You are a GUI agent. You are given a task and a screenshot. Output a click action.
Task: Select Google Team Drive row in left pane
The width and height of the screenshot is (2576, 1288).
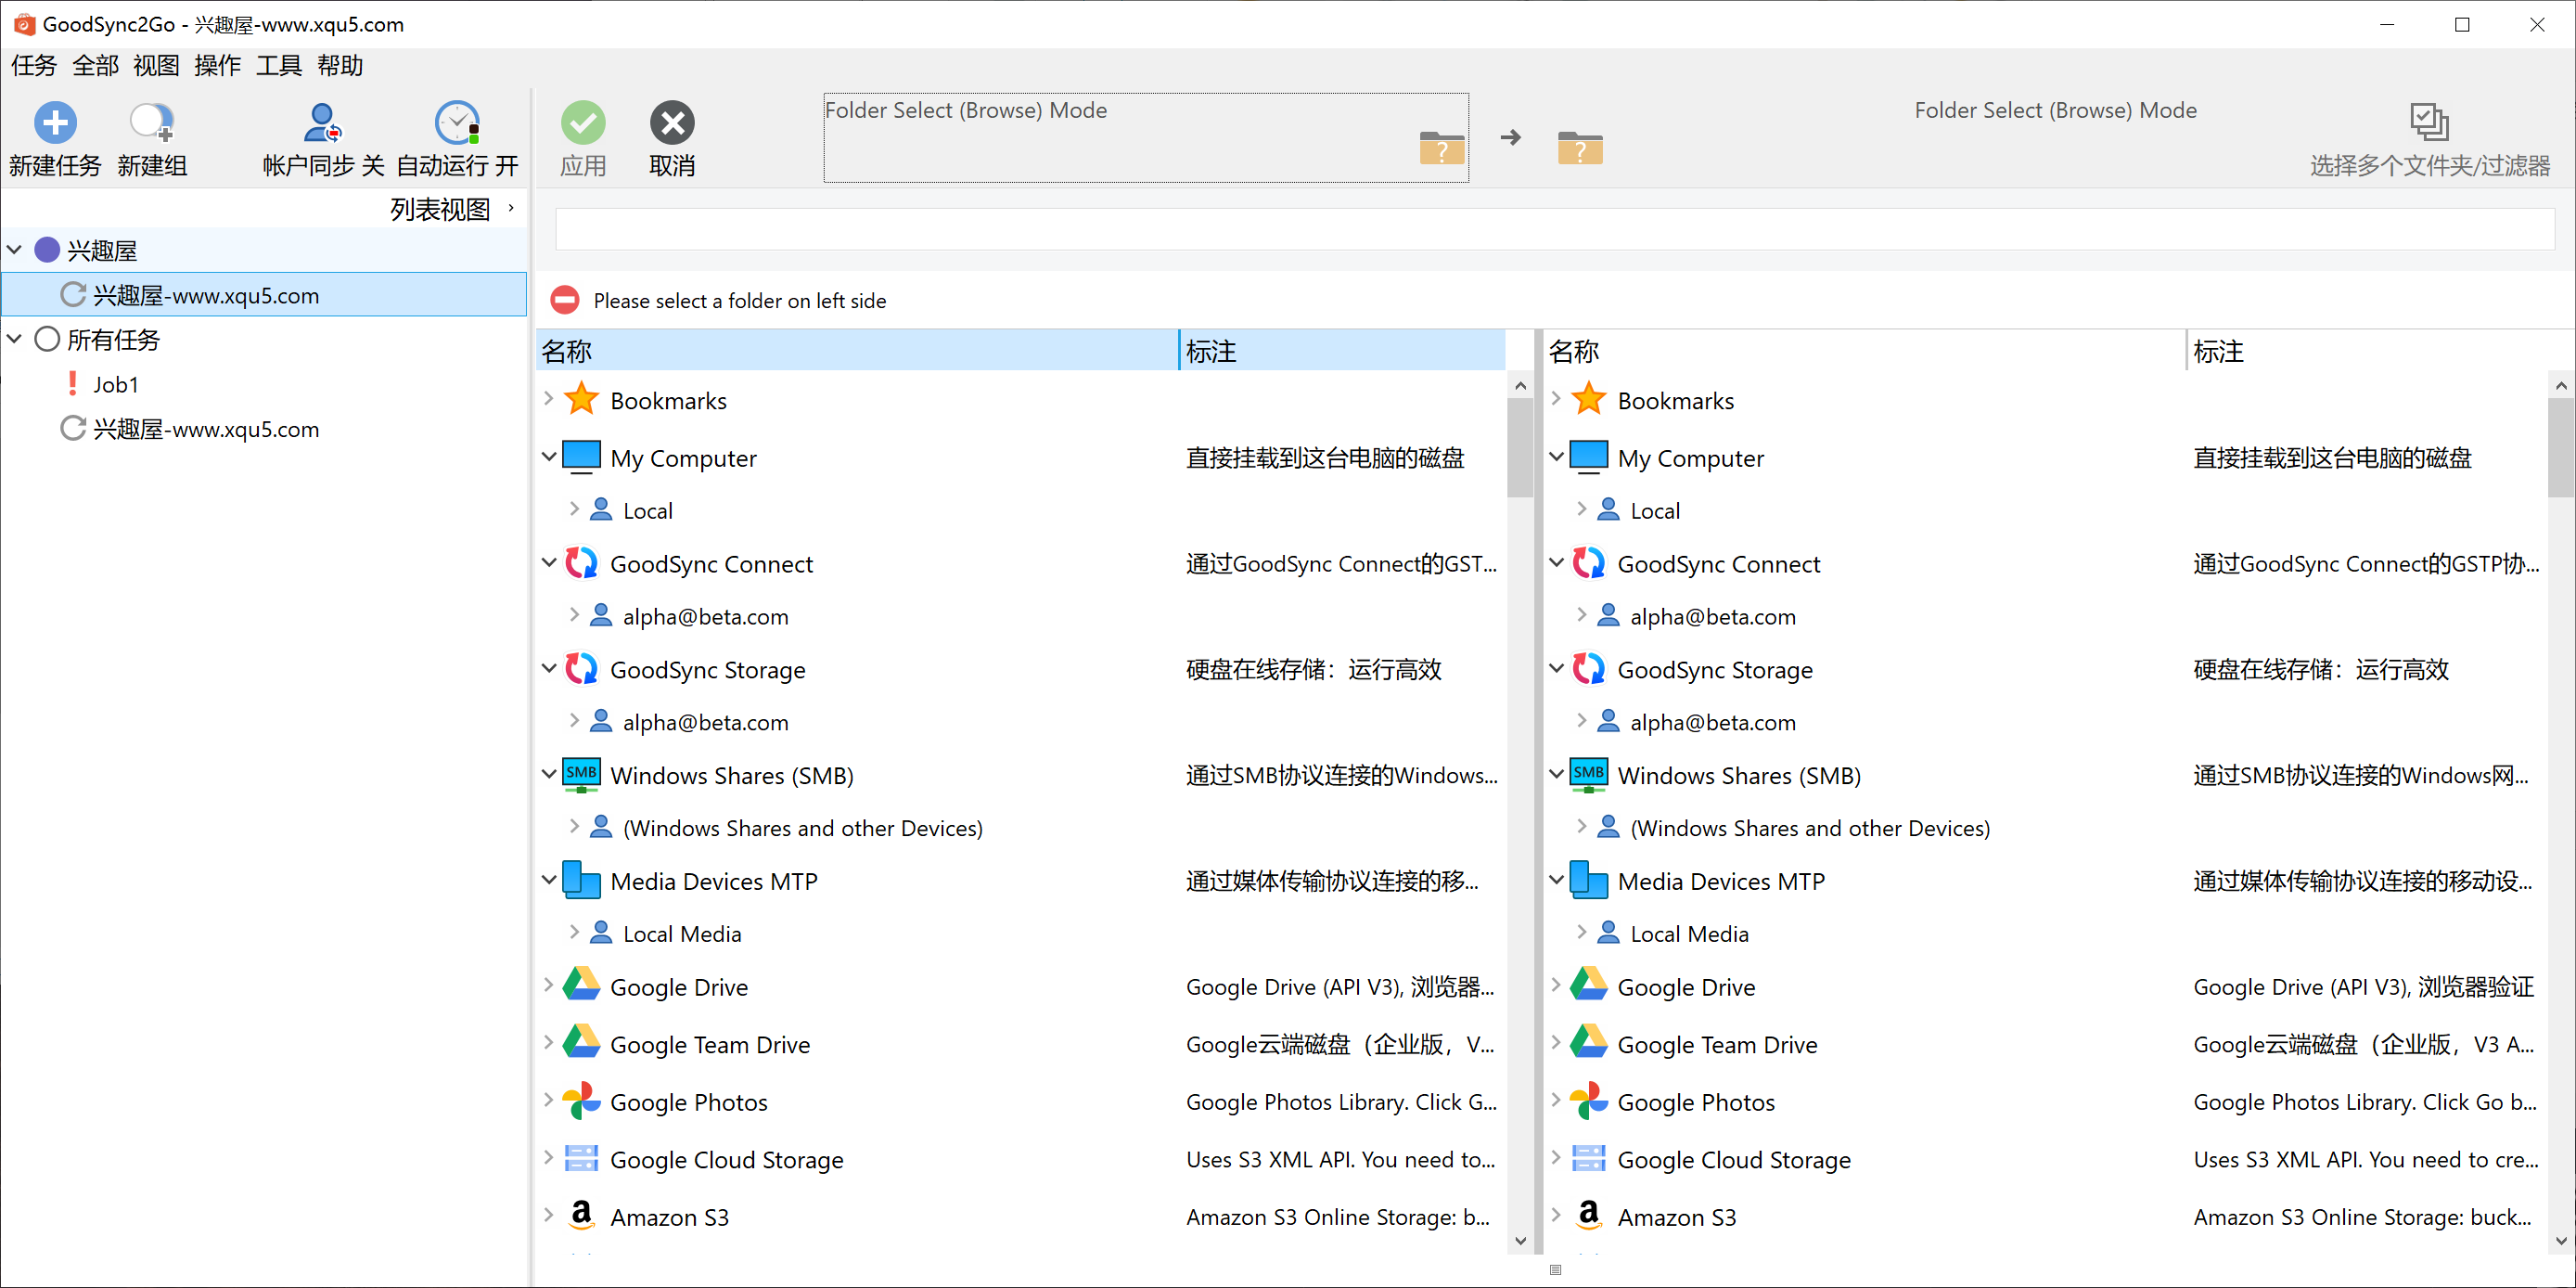[1020, 1043]
